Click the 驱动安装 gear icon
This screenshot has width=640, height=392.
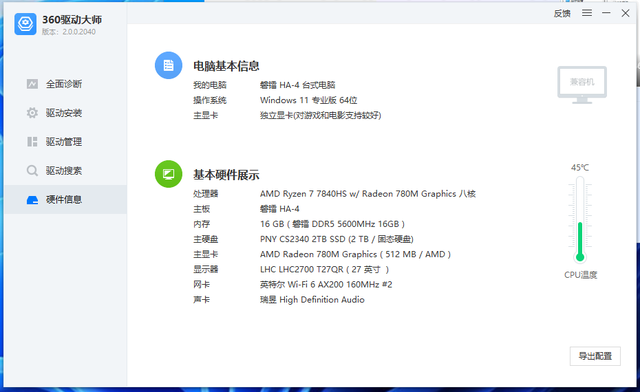32,113
